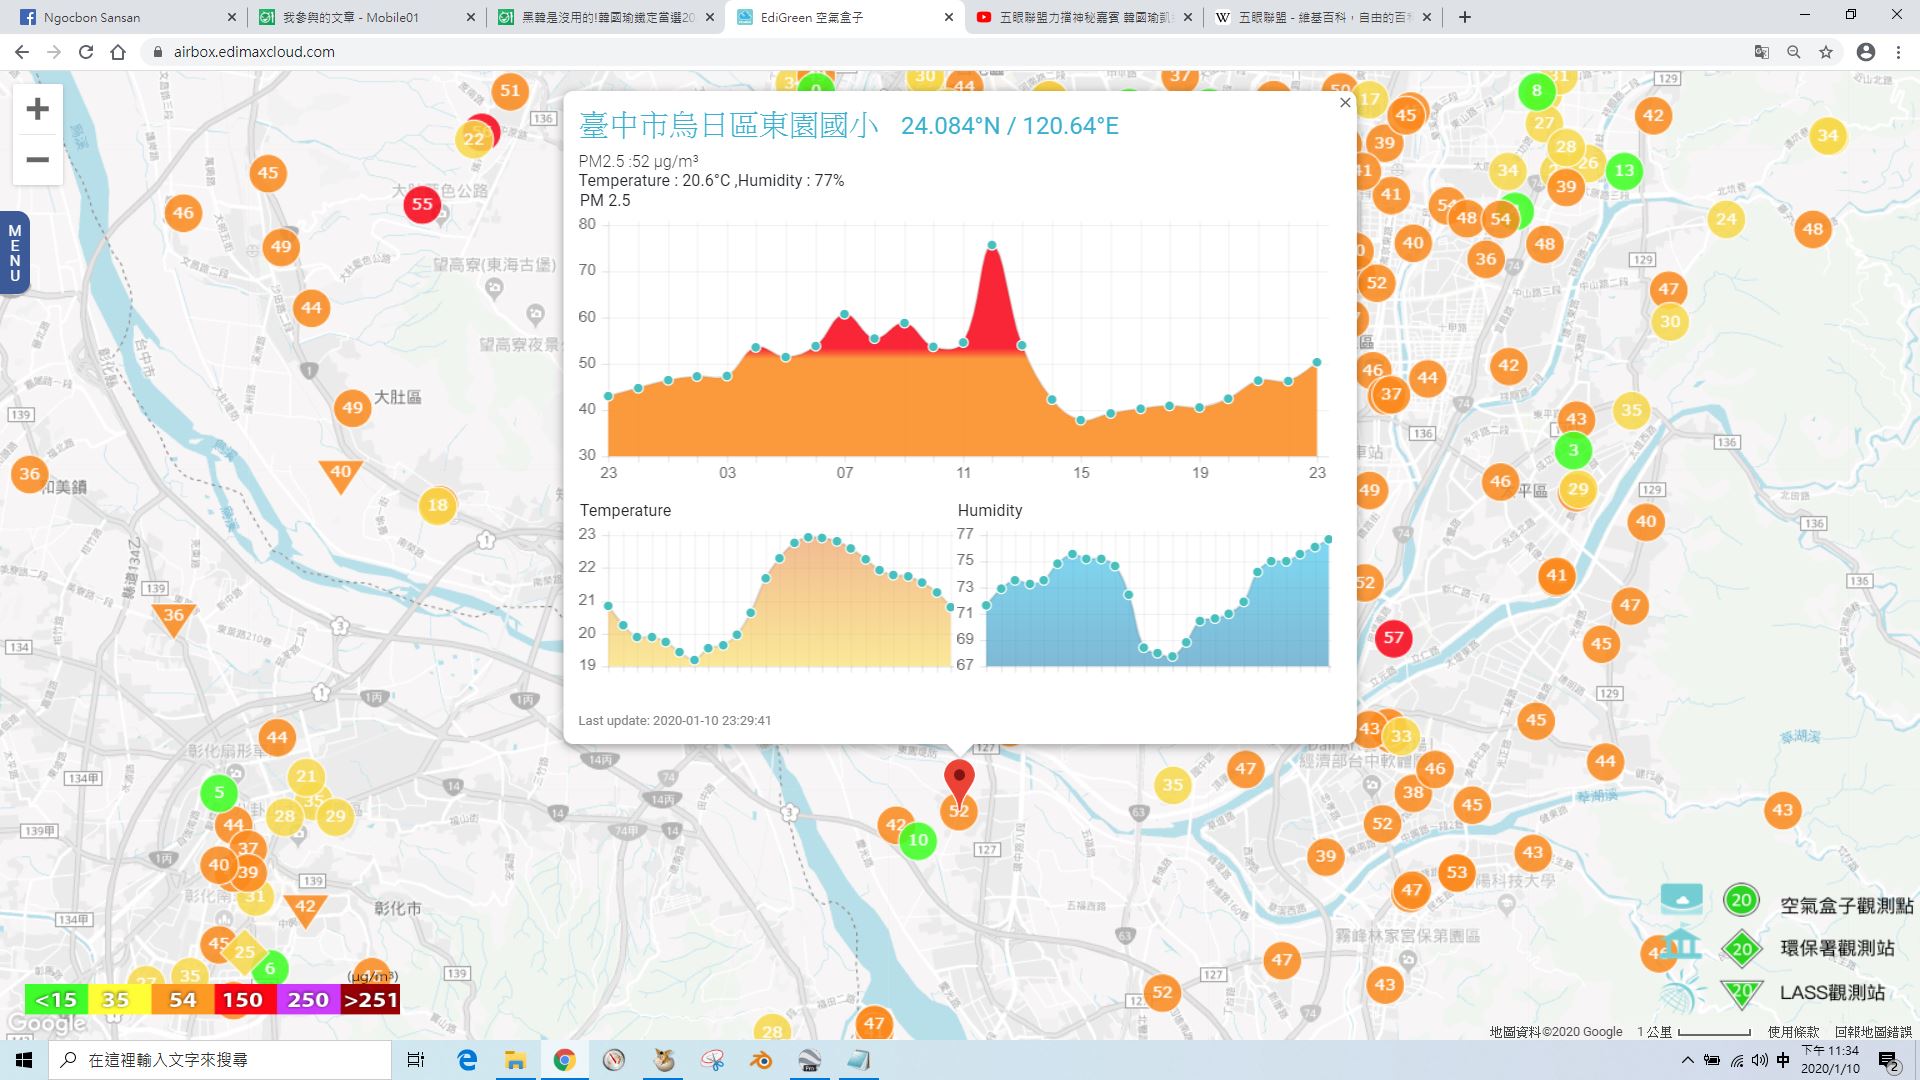Click the red 57 air station marker
Screen dimensions: 1920x1080
(1393, 637)
